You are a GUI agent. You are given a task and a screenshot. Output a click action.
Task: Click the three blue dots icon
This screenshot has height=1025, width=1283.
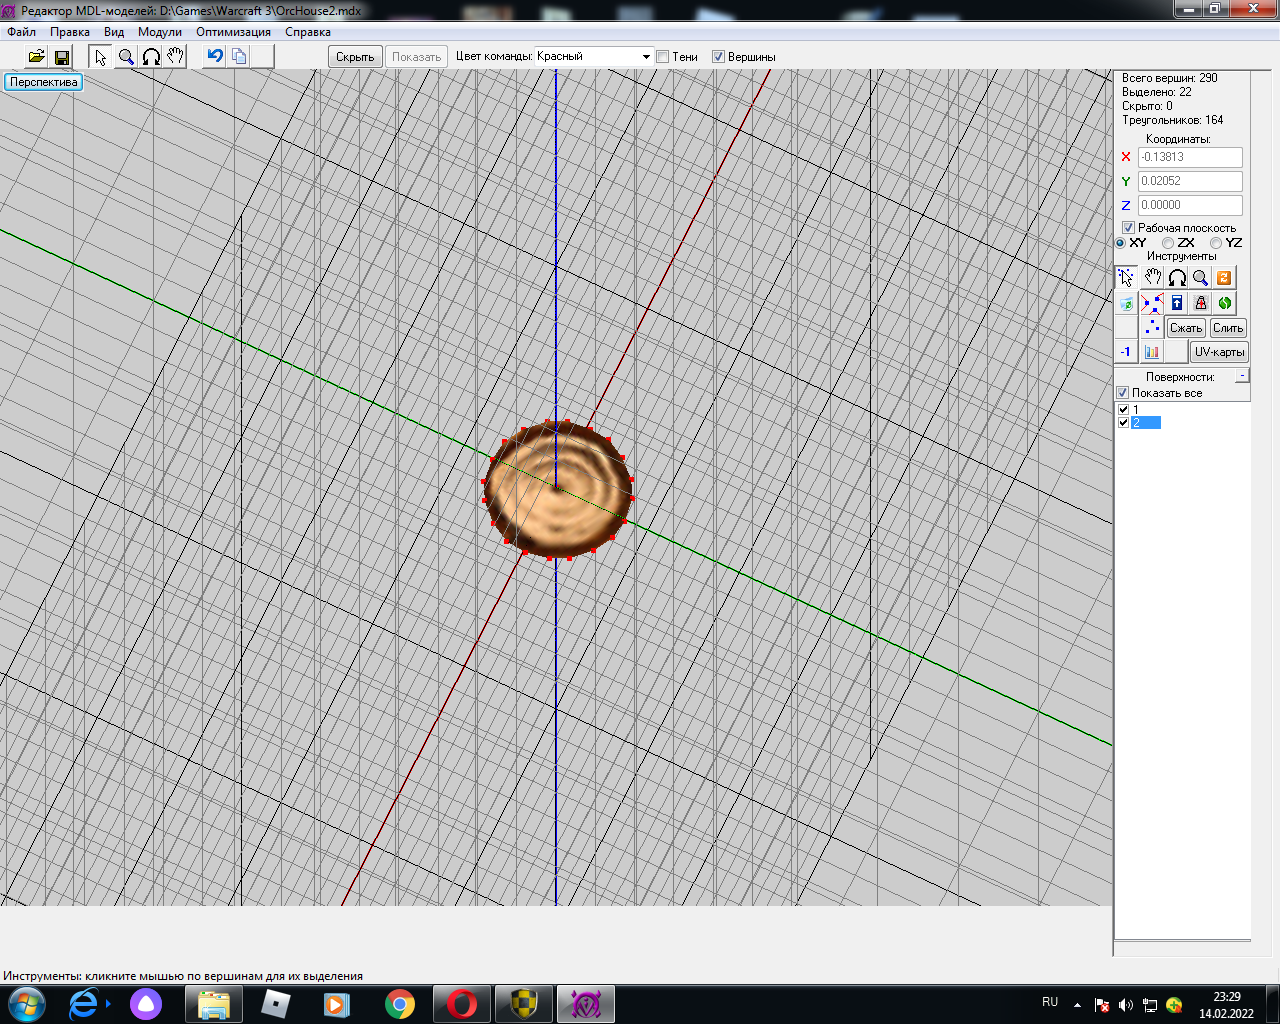(1153, 328)
